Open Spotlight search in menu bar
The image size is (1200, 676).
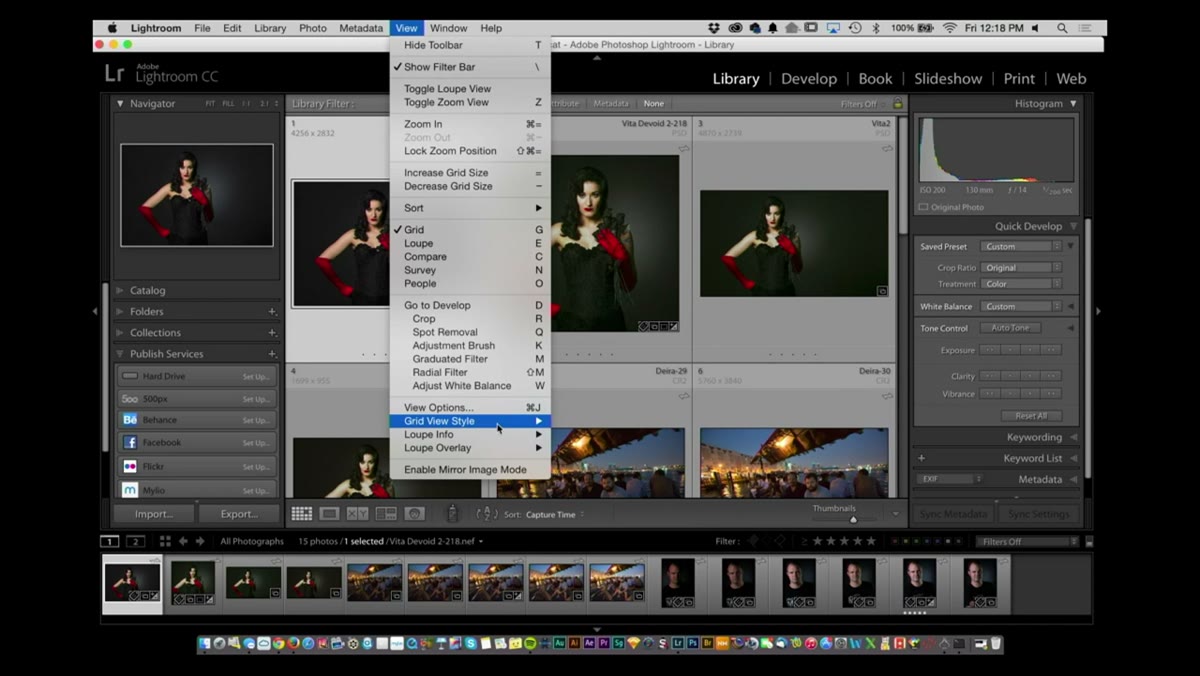1062,28
